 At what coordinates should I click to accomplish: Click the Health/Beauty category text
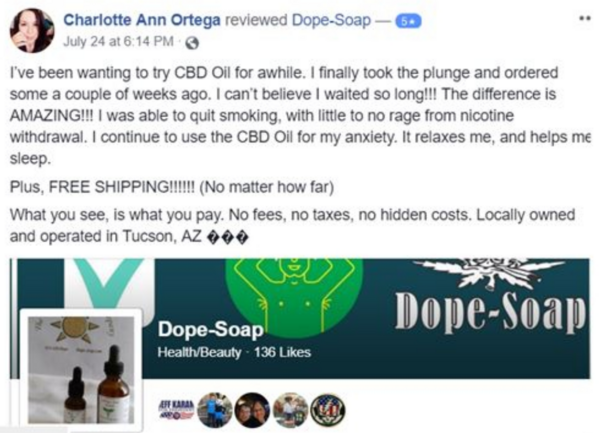coord(199,352)
